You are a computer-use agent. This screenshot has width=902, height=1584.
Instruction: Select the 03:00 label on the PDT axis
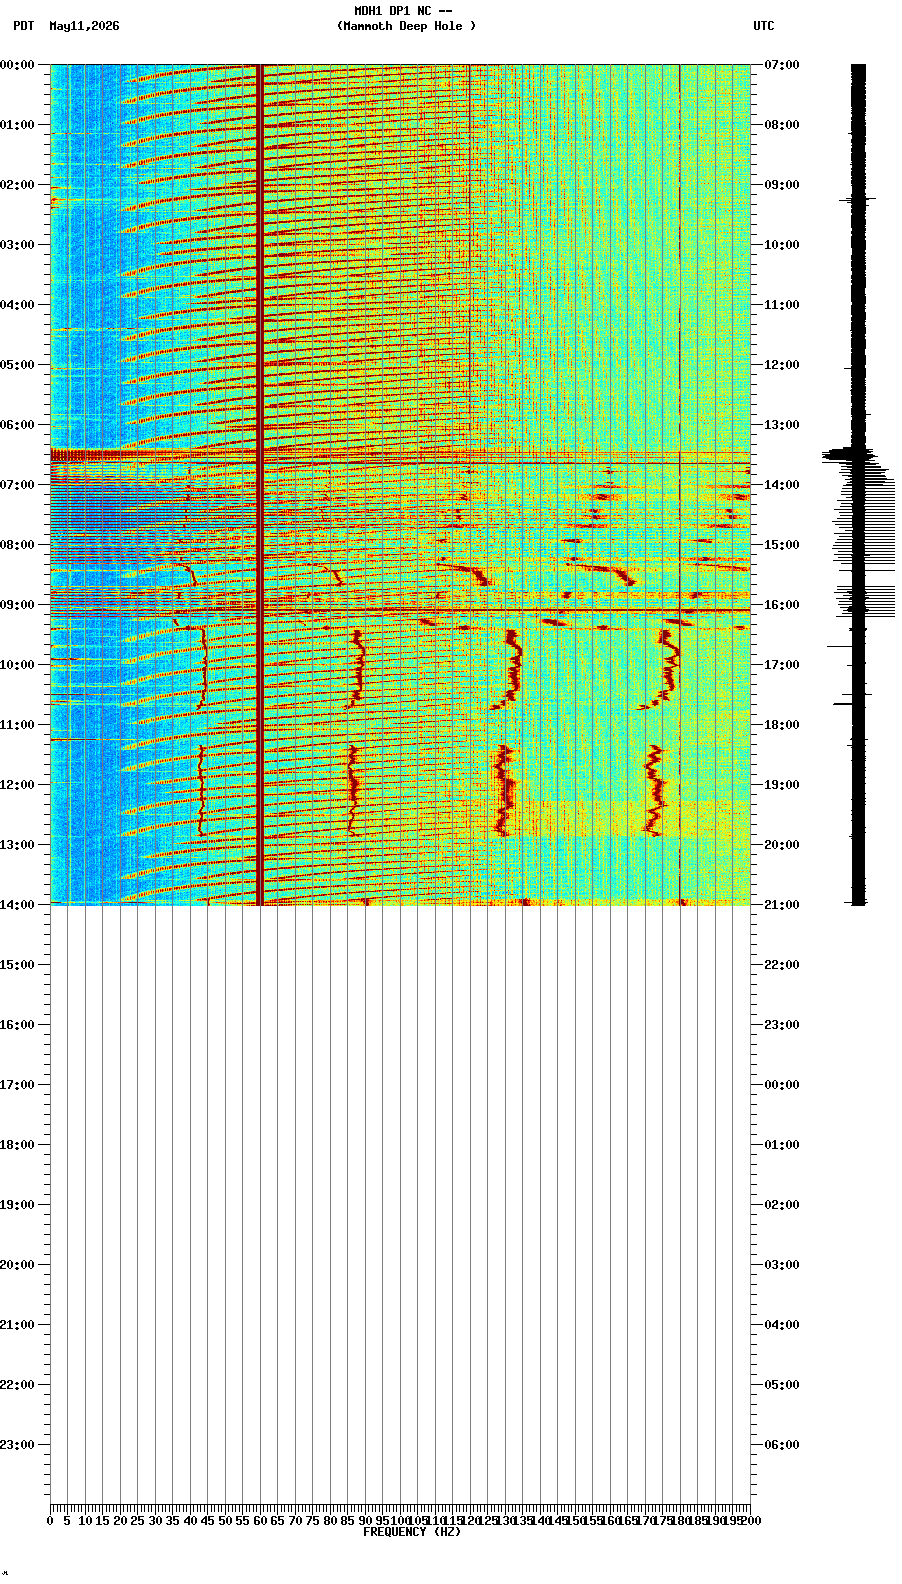point(17,245)
